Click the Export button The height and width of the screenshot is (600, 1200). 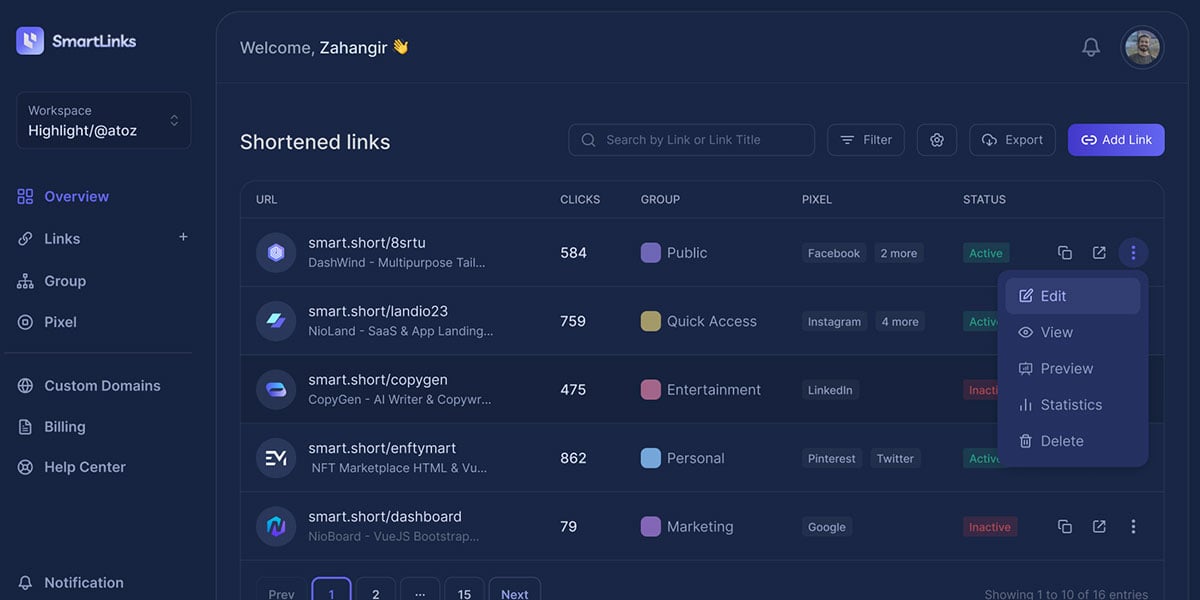click(x=1012, y=140)
